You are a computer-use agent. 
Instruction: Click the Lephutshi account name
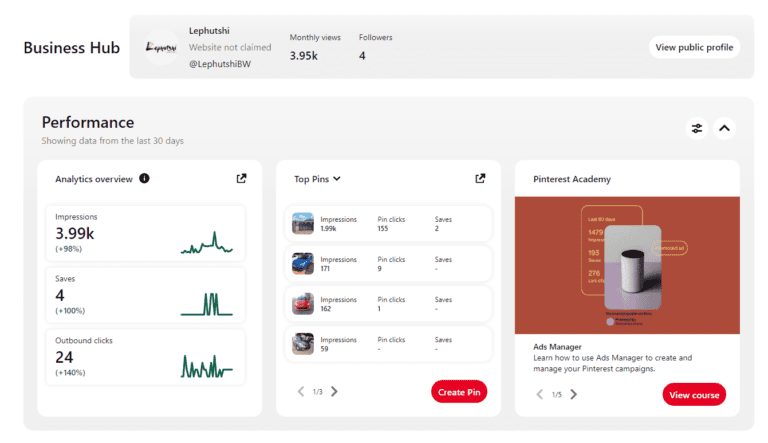[209, 30]
